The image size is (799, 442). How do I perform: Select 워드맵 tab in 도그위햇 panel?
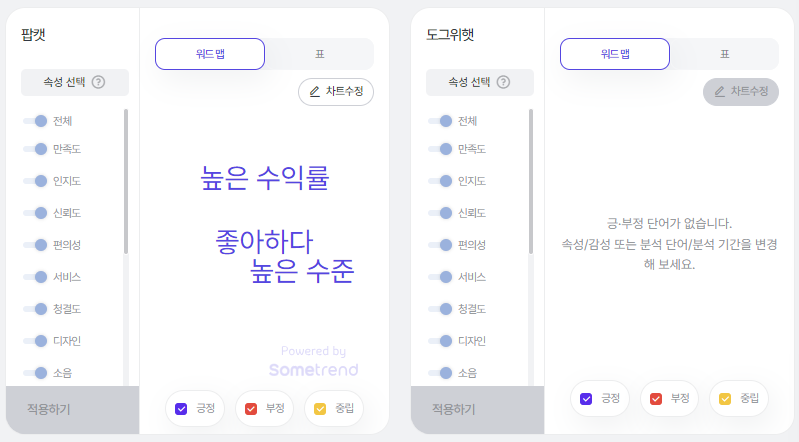click(x=615, y=54)
